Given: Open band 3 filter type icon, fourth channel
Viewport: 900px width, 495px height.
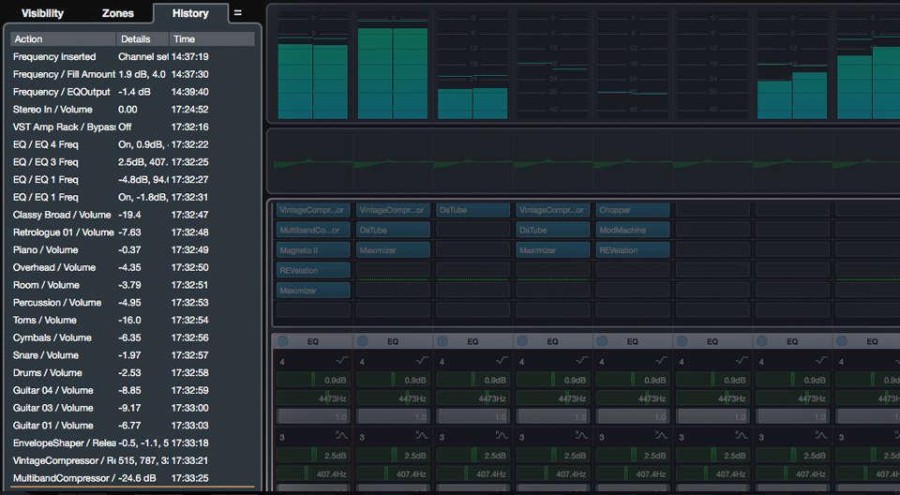Looking at the screenshot, I should 581,436.
